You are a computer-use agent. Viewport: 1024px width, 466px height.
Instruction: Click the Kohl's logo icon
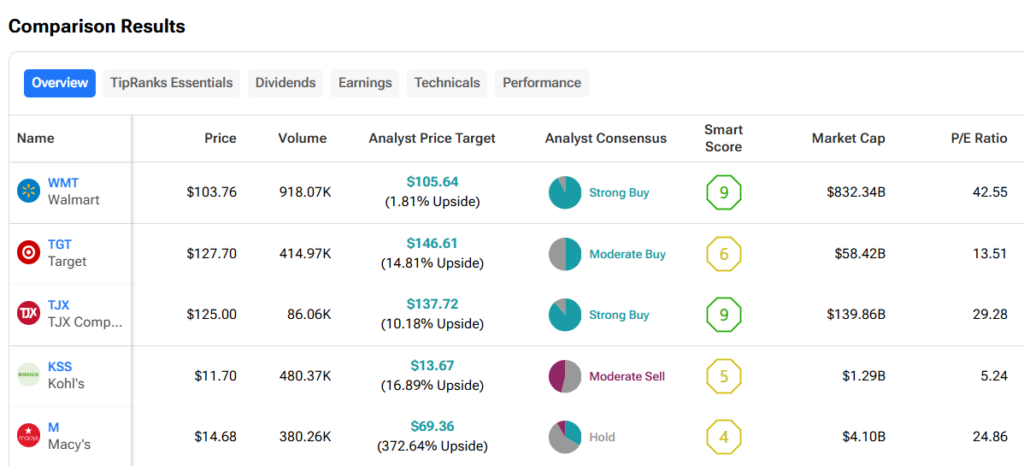coord(28,375)
